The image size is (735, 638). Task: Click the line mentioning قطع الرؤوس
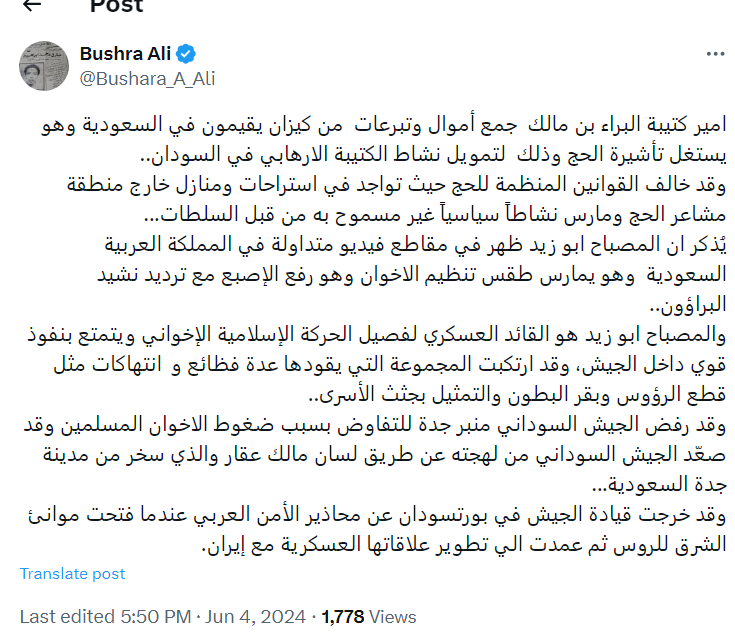pos(517,395)
